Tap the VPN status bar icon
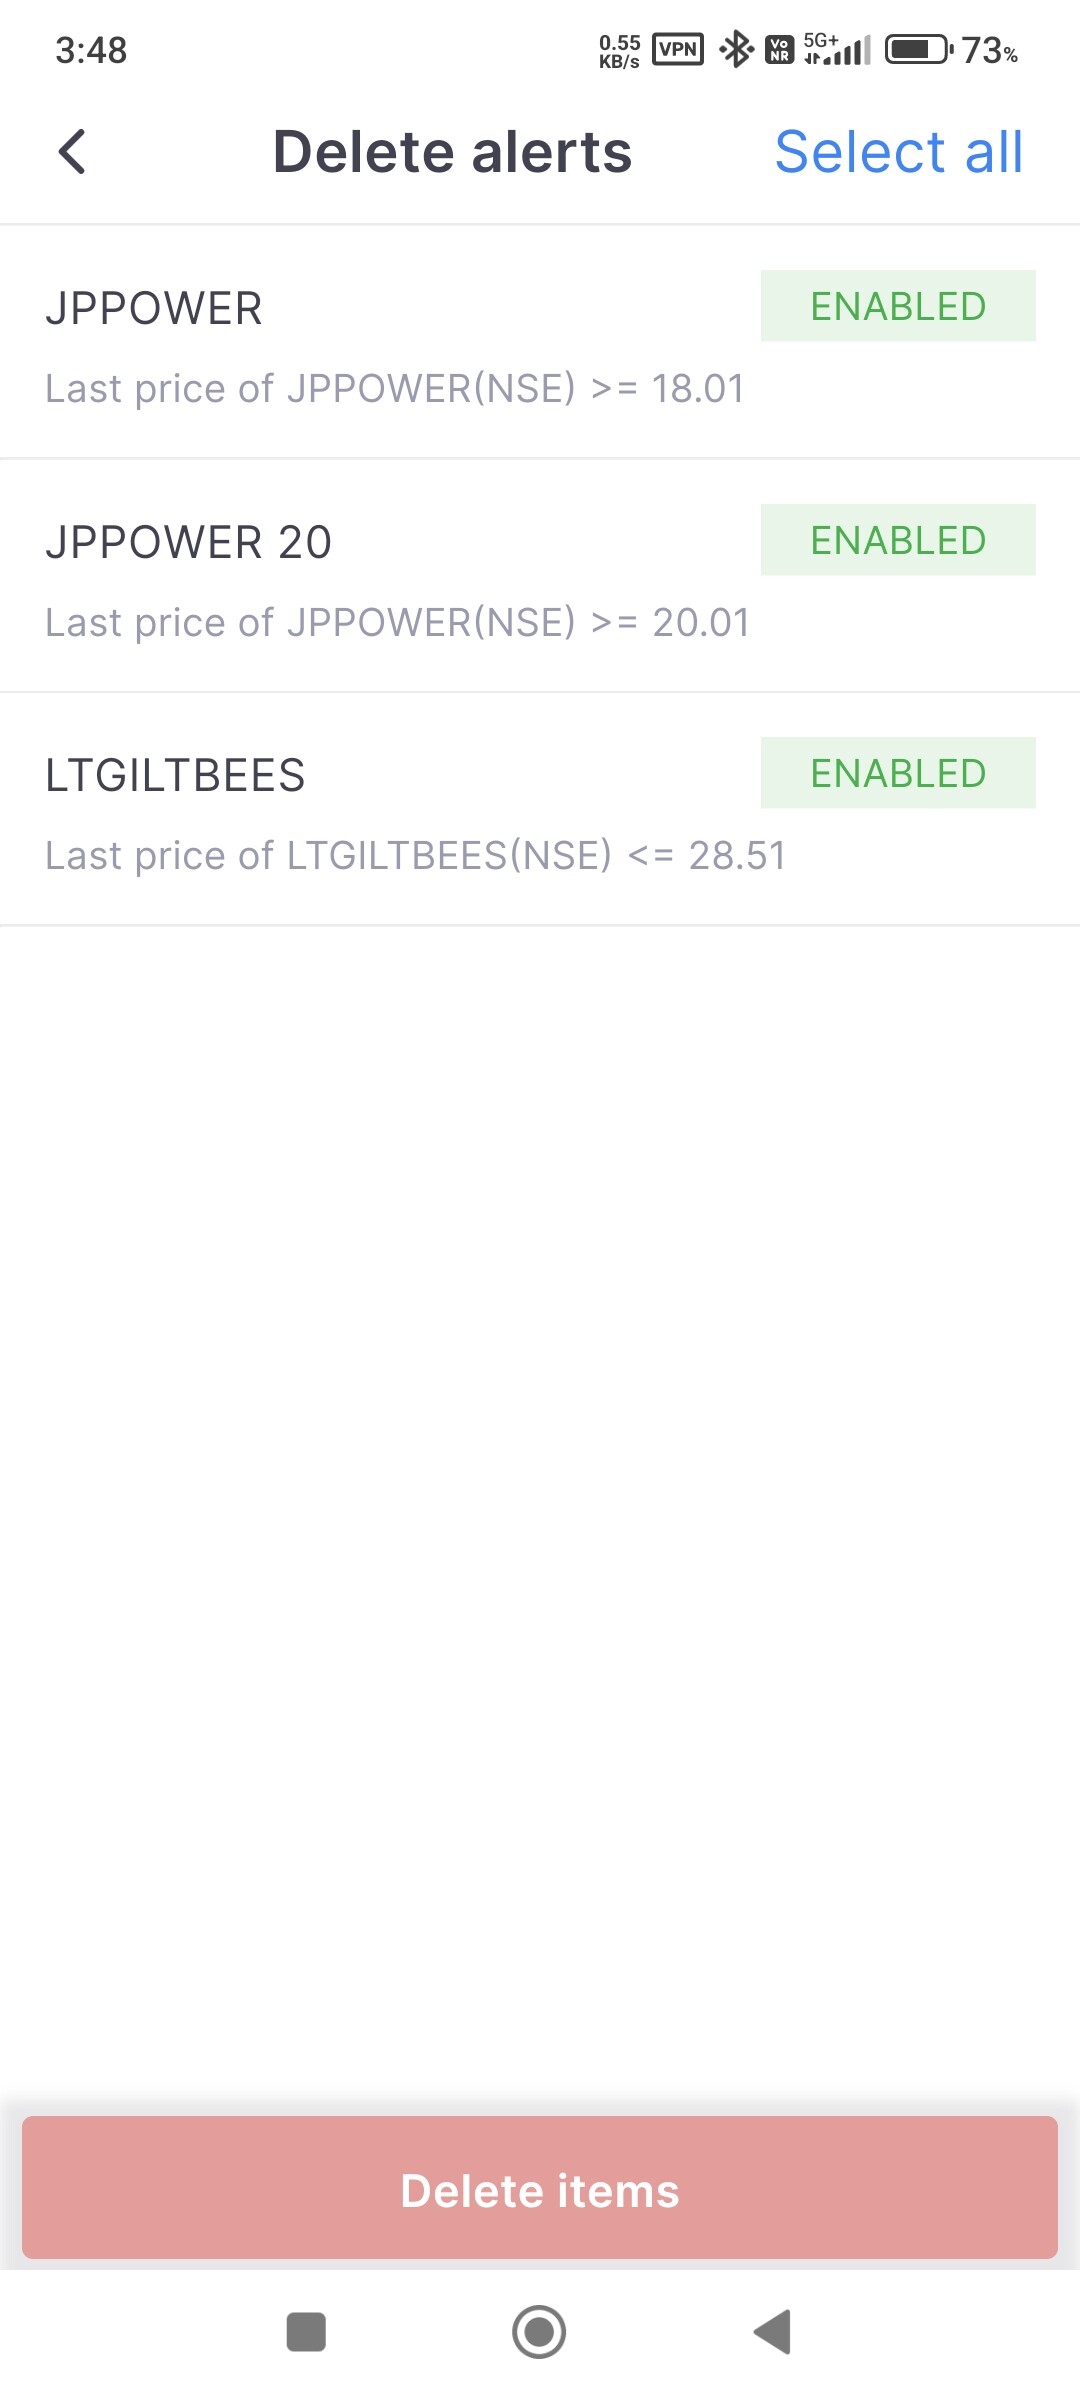Screen dimensions: 1080x2400 tap(678, 49)
